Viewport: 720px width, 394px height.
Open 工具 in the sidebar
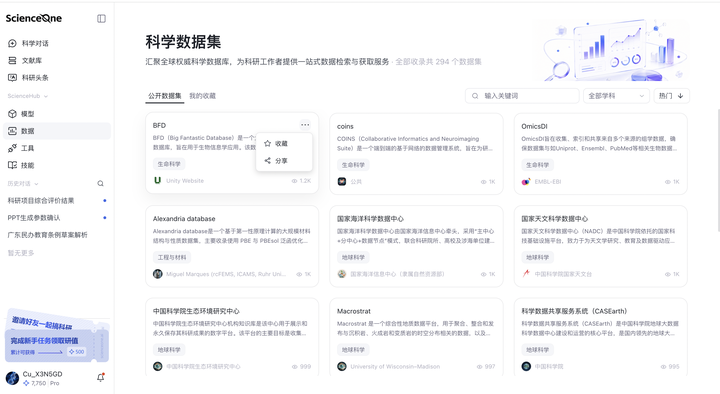pyautogui.click(x=21, y=148)
